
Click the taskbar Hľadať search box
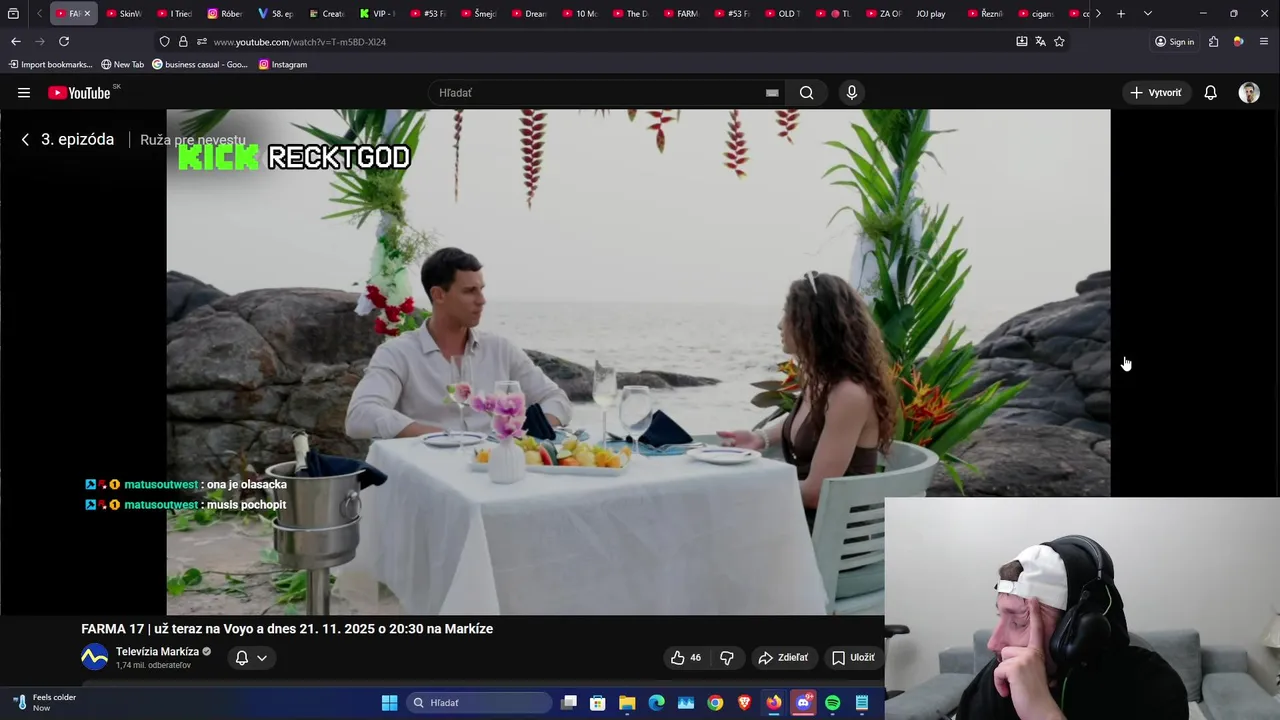click(479, 703)
